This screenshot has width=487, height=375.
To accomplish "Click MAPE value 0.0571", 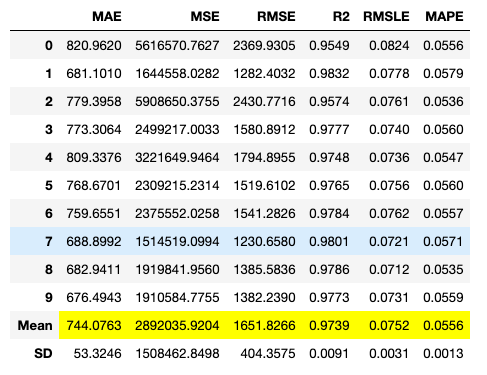I will point(443,241).
